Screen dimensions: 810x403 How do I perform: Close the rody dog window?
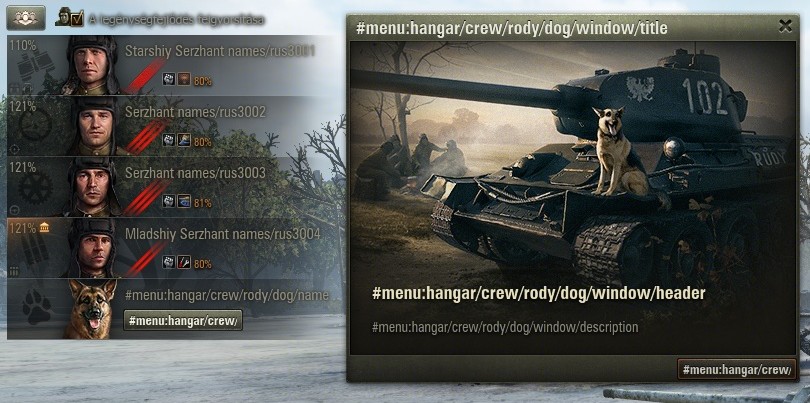tap(785, 26)
